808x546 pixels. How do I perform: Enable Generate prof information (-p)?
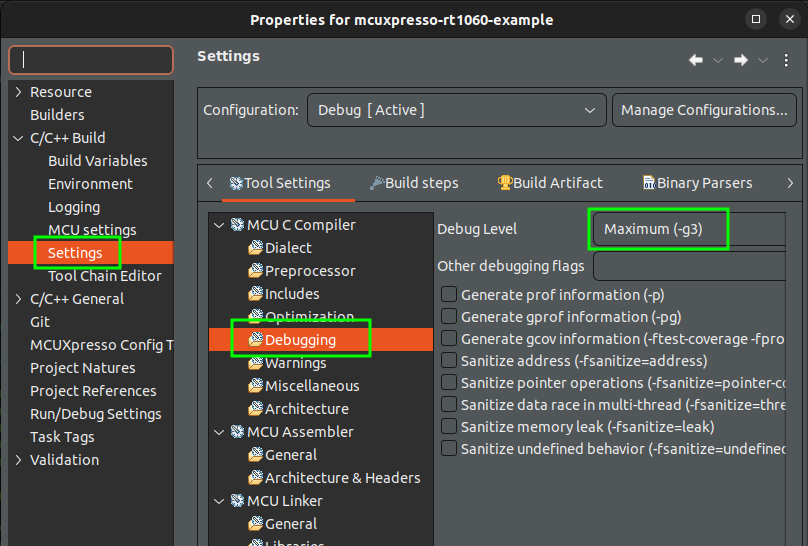tap(450, 295)
